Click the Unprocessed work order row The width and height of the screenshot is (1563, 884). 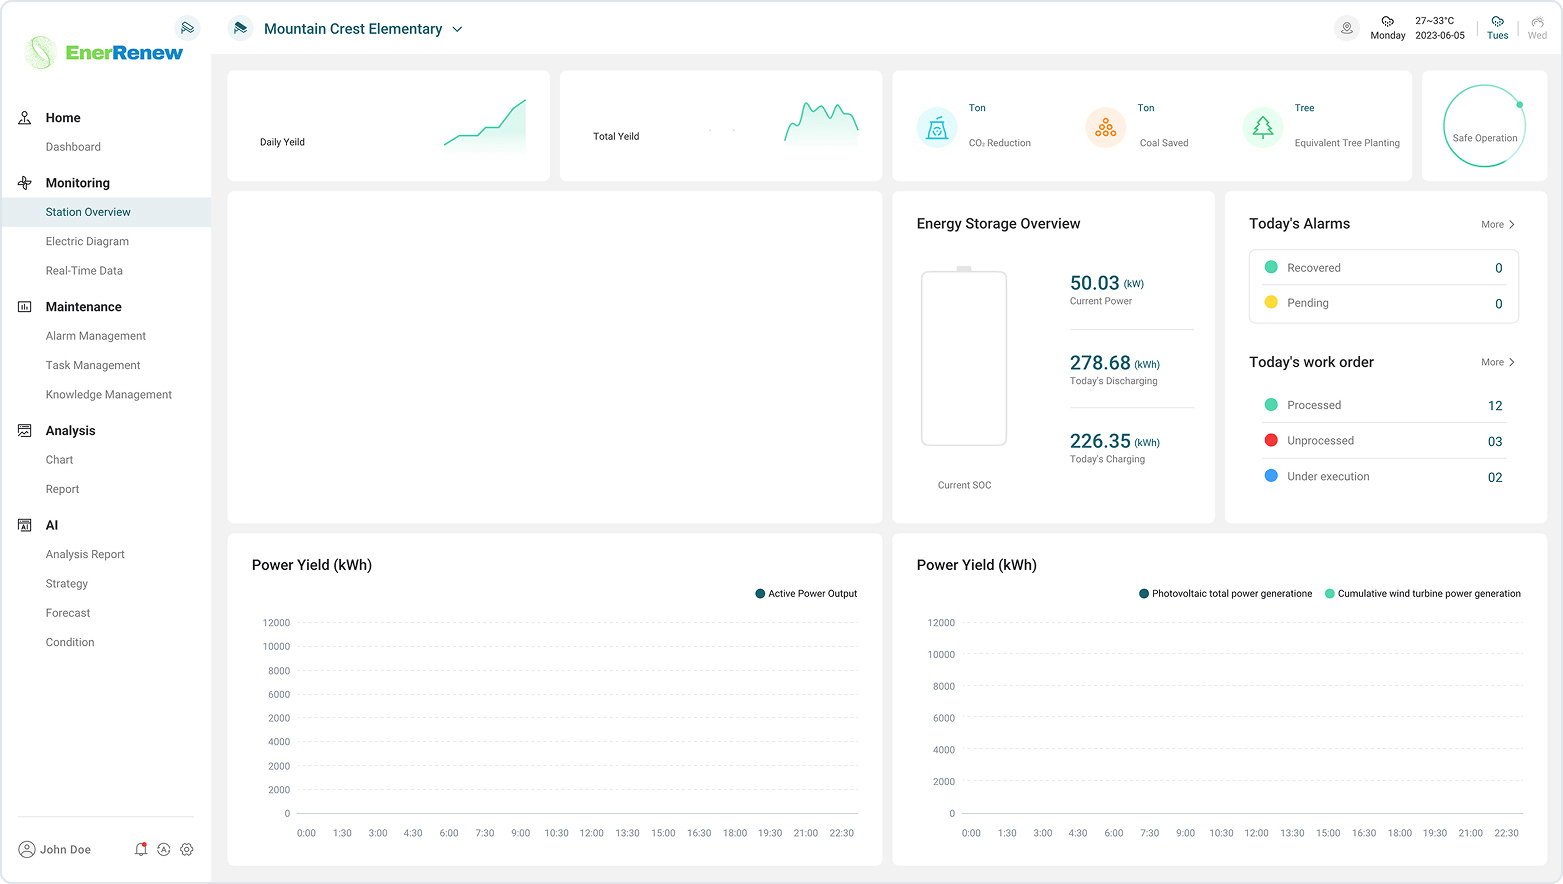pyautogui.click(x=1384, y=441)
